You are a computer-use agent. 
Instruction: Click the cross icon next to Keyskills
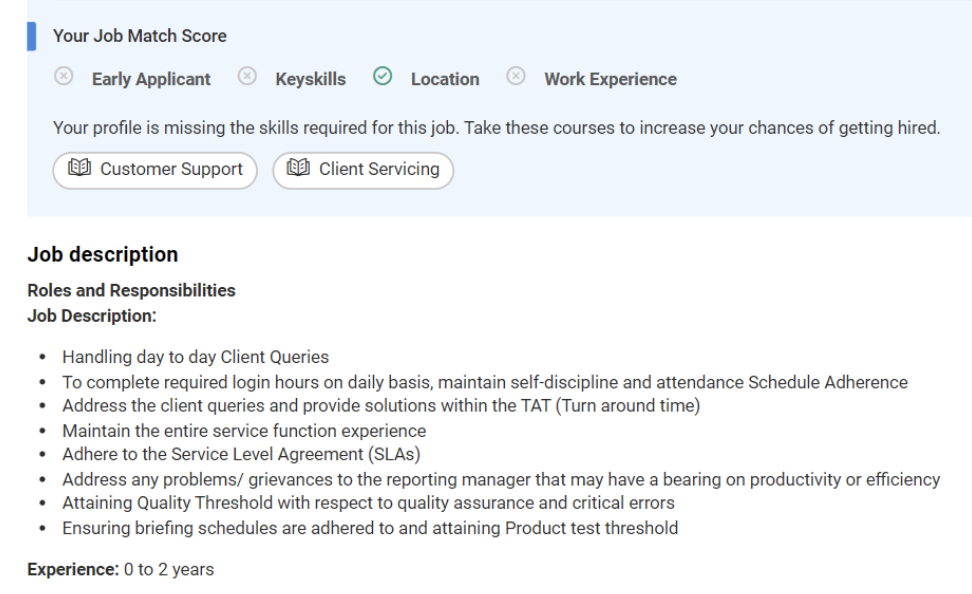247,77
